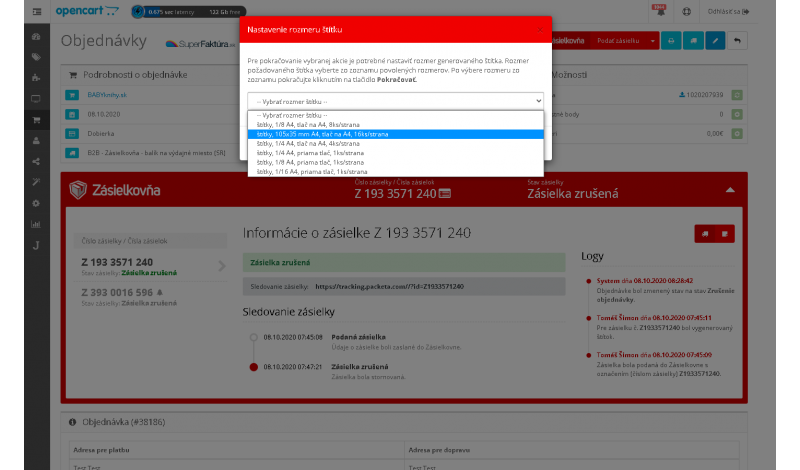Click Odhlásiť sa logout link

[728, 11]
